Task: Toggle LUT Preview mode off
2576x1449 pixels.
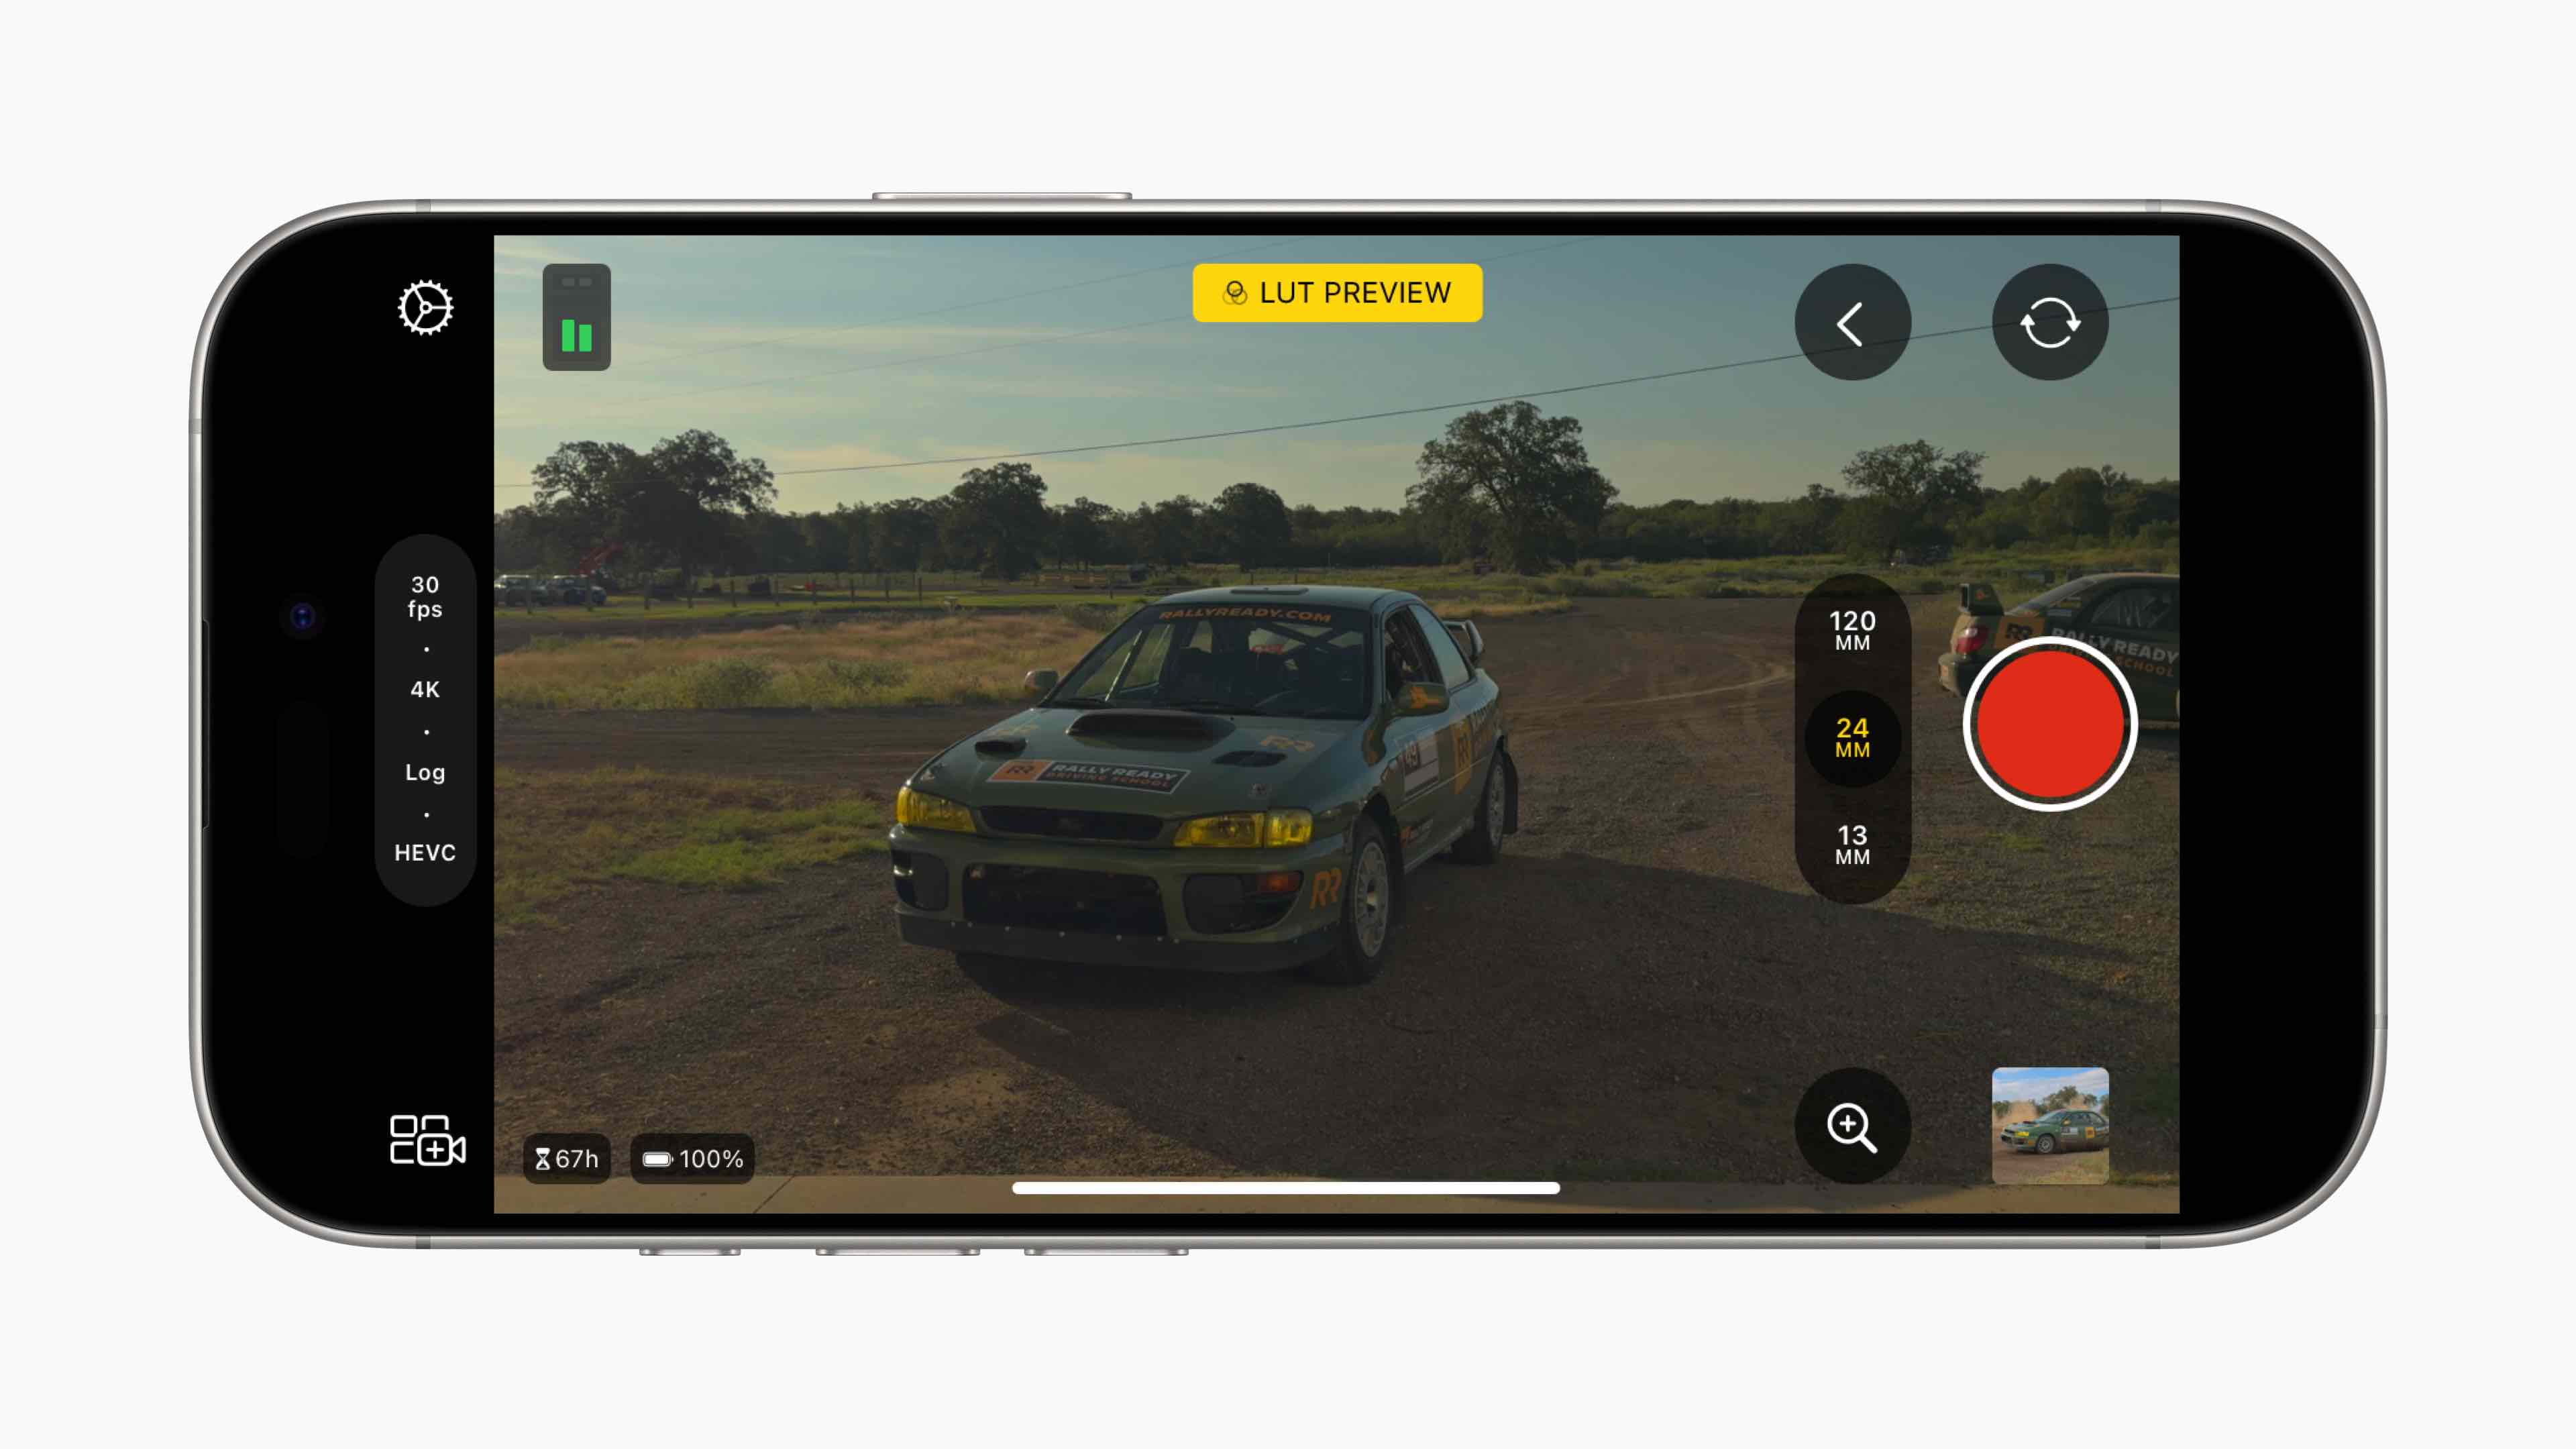Action: 1336,292
